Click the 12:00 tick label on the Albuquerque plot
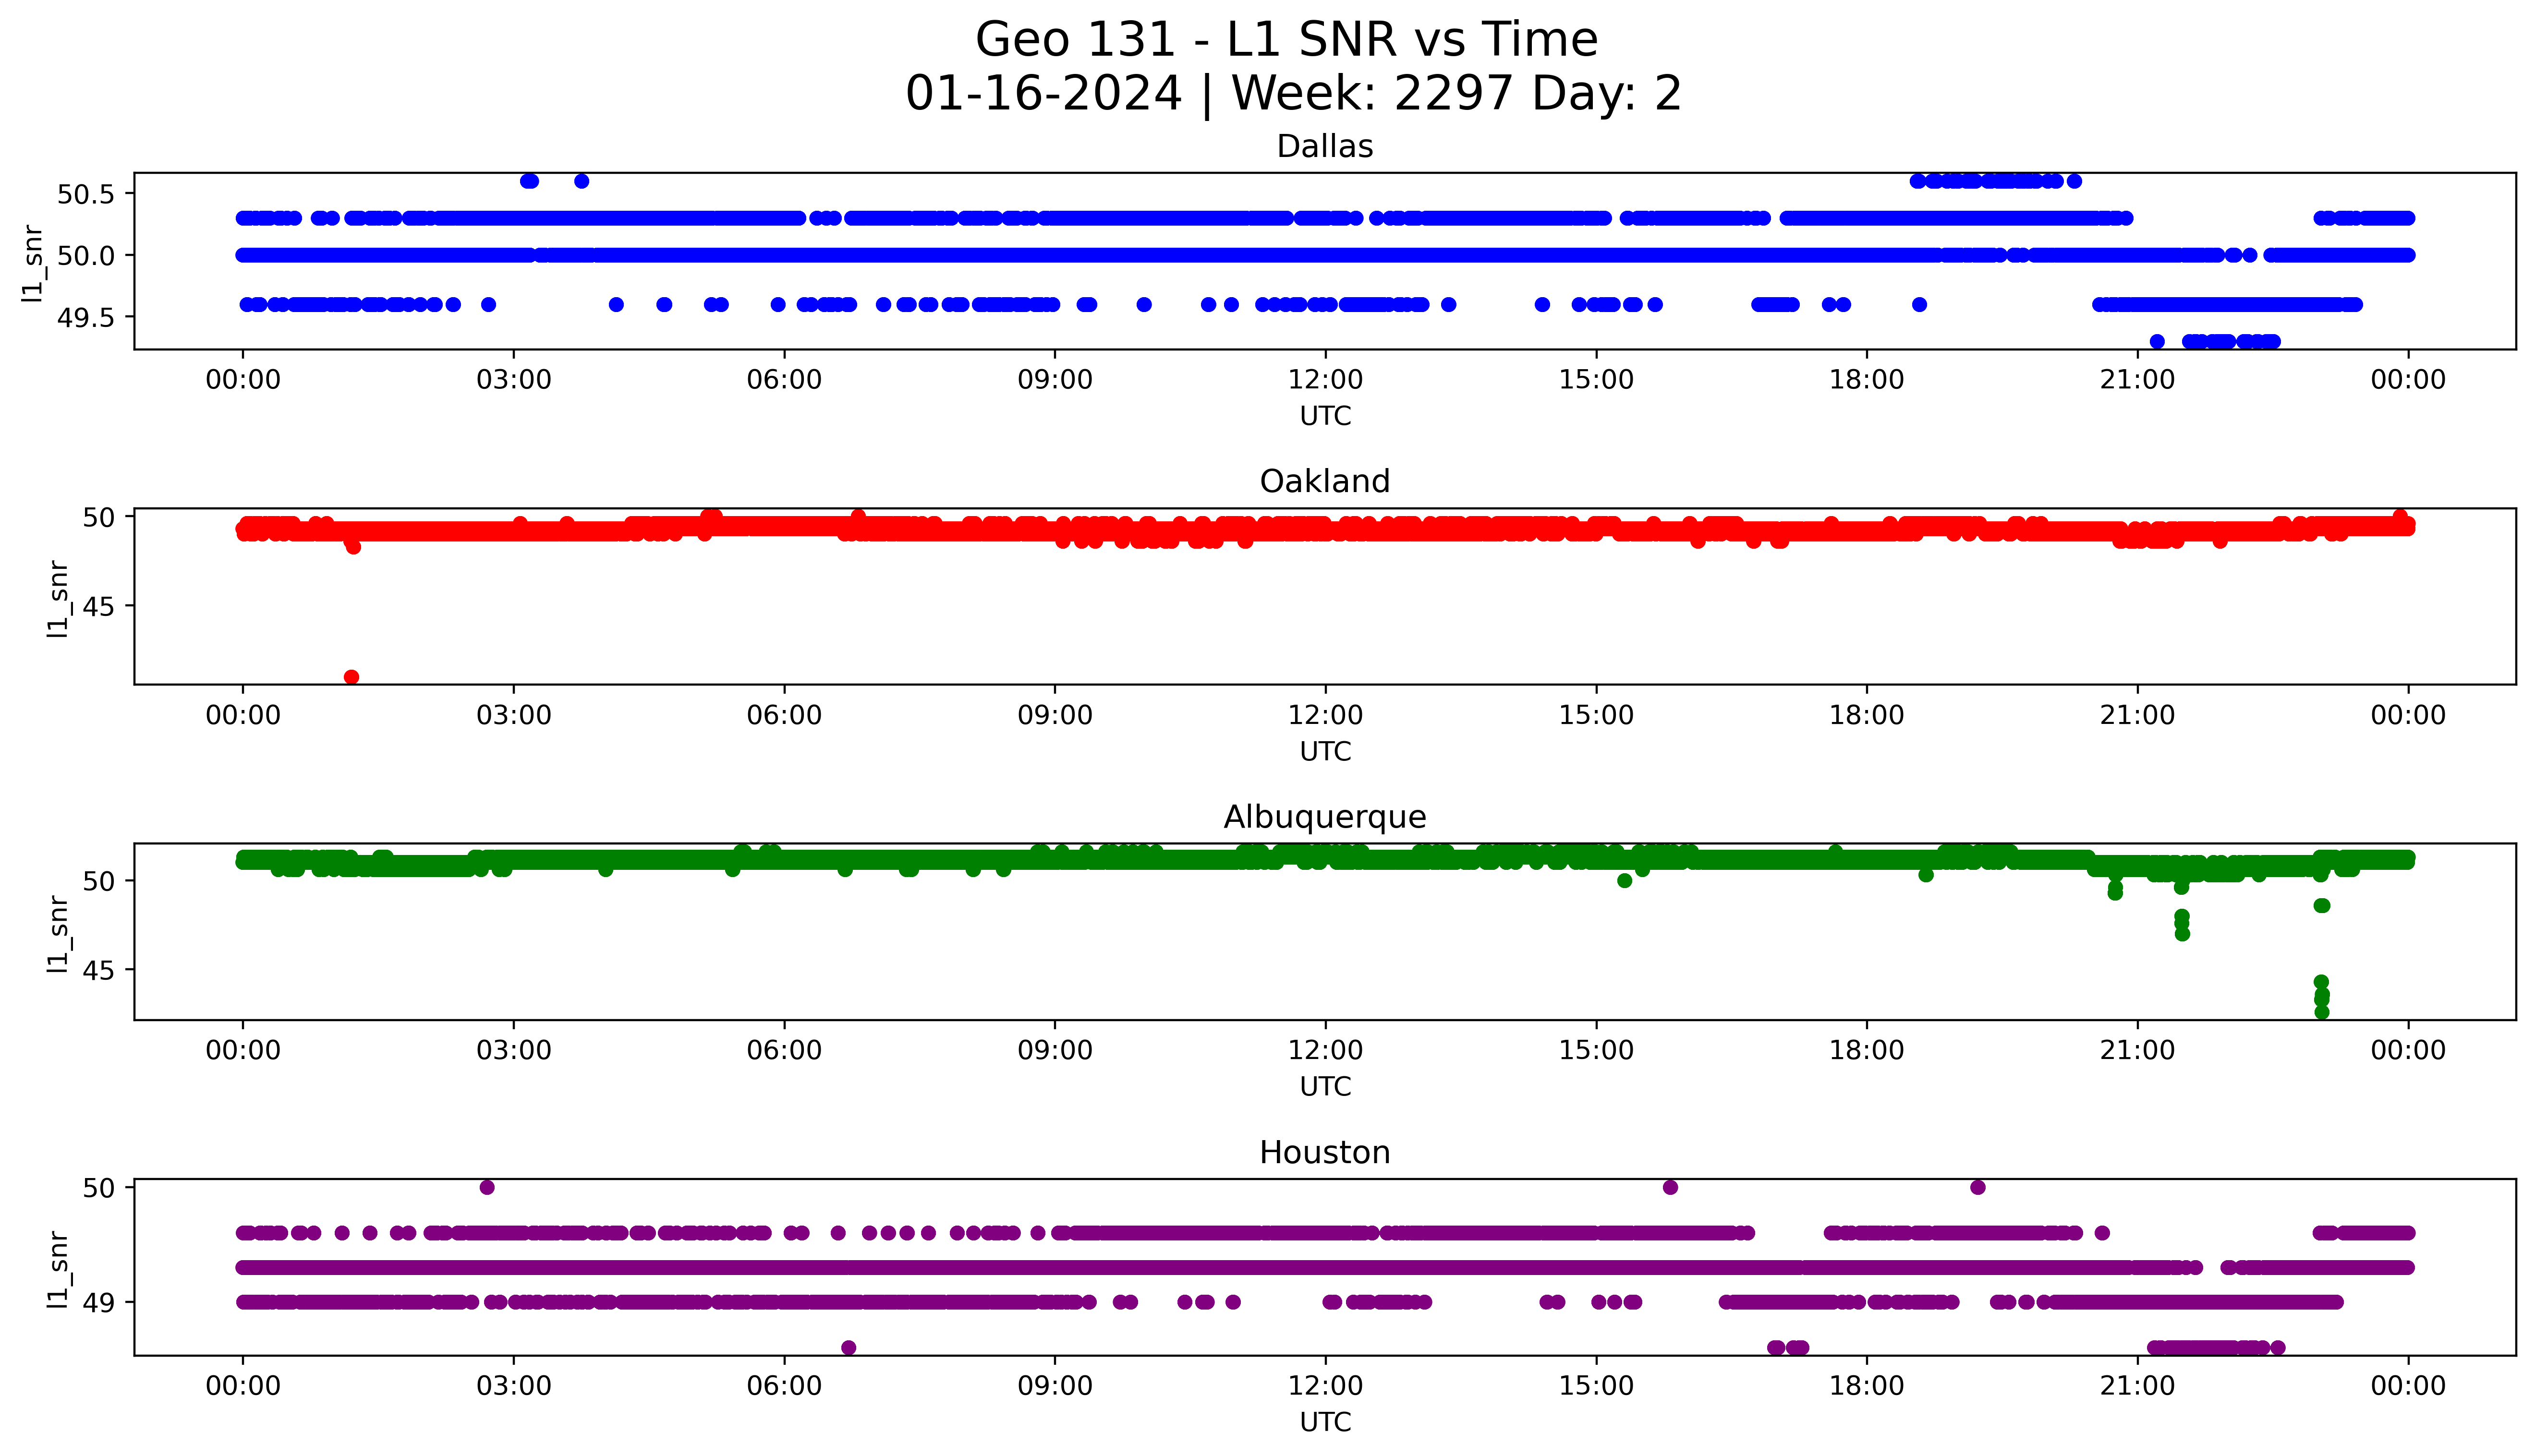The width and height of the screenshot is (2535, 1456). (1325, 1050)
